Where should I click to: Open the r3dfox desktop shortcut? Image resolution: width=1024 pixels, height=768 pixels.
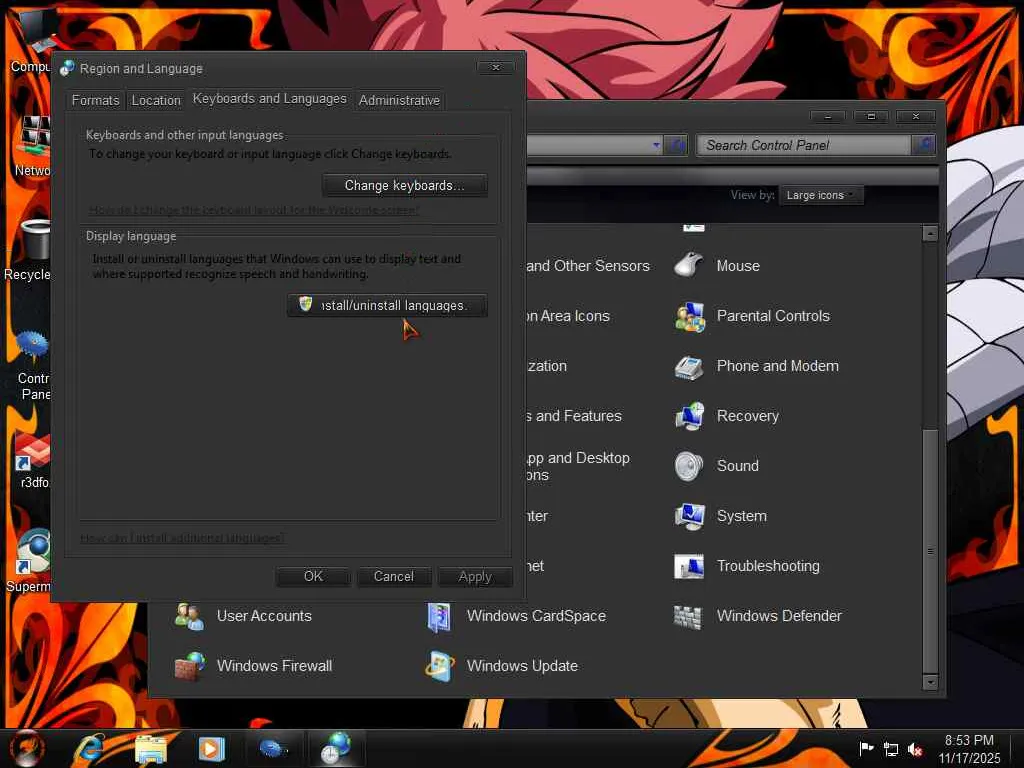(x=33, y=462)
